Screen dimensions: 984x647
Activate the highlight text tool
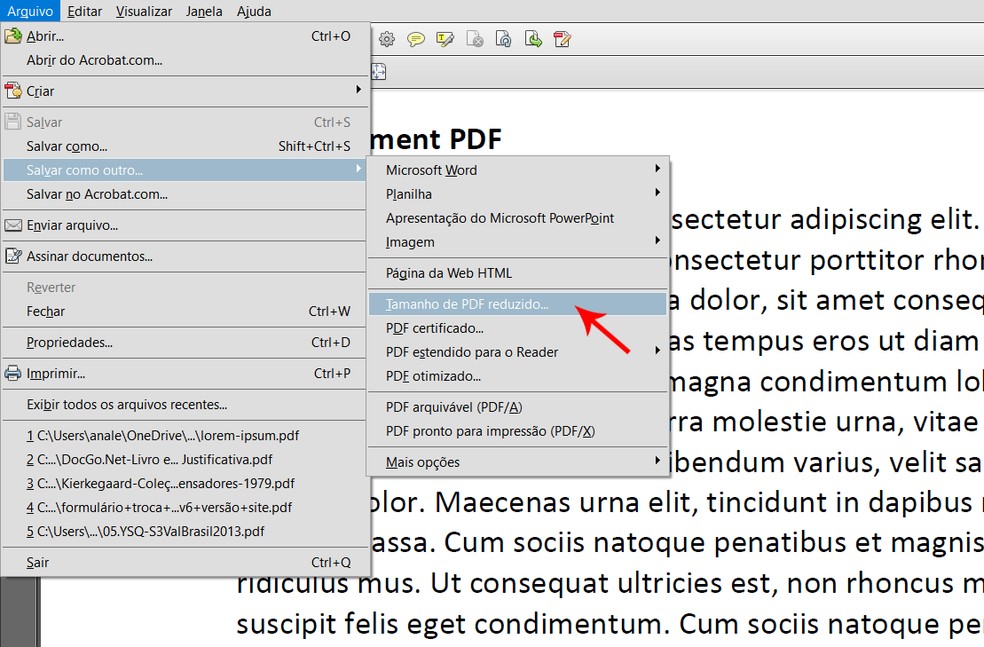coord(444,39)
